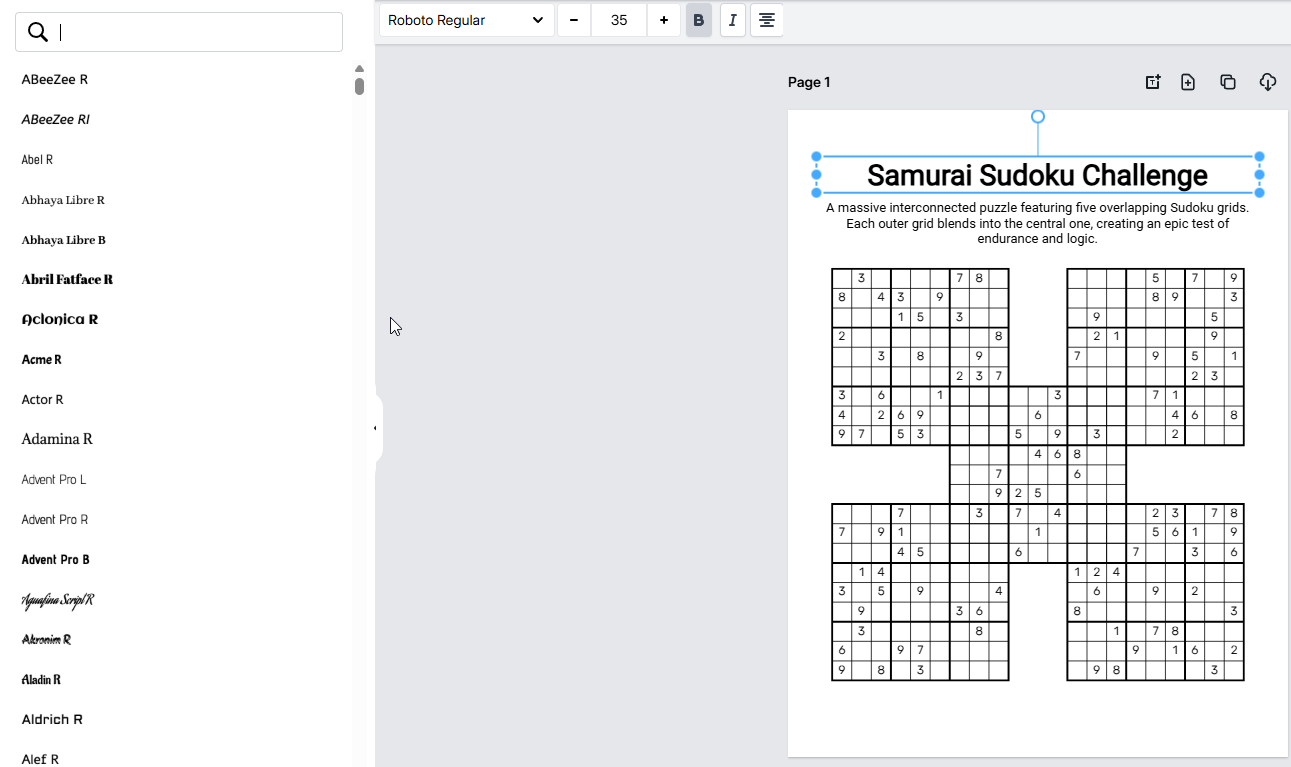
Task: Collapse the font side panel
Action: (x=375, y=428)
